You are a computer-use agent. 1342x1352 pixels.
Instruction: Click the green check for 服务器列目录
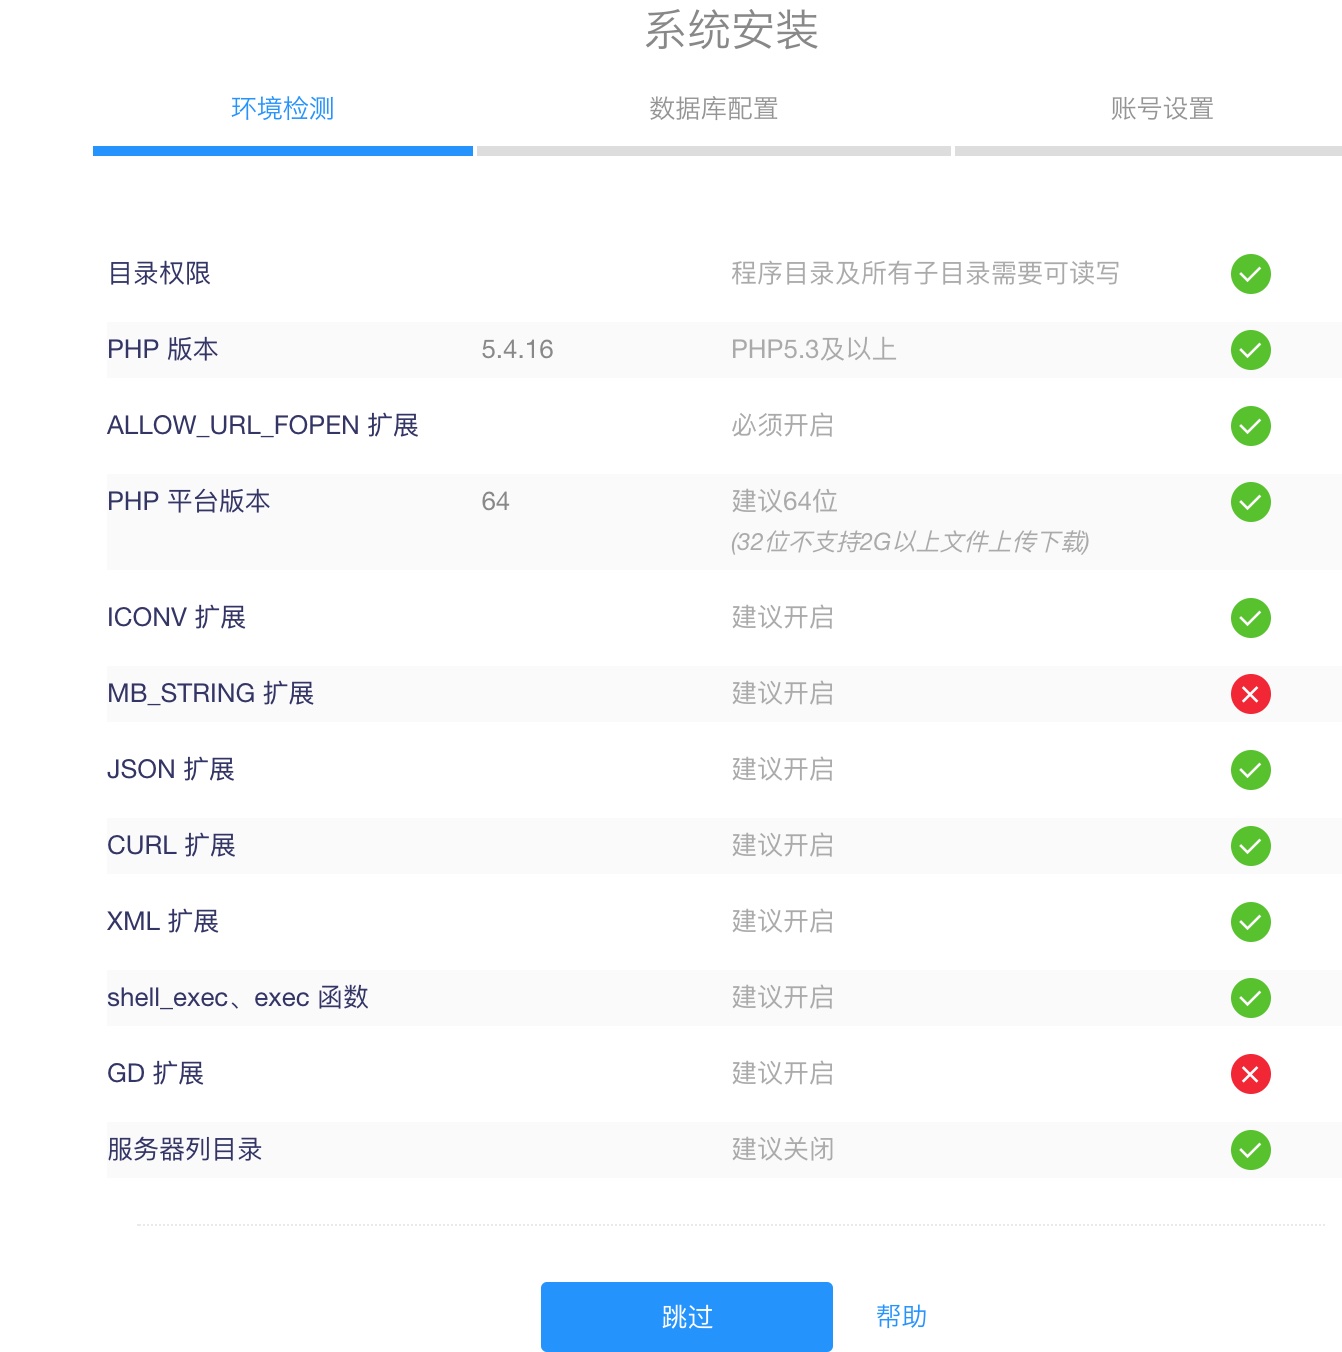pos(1250,1150)
